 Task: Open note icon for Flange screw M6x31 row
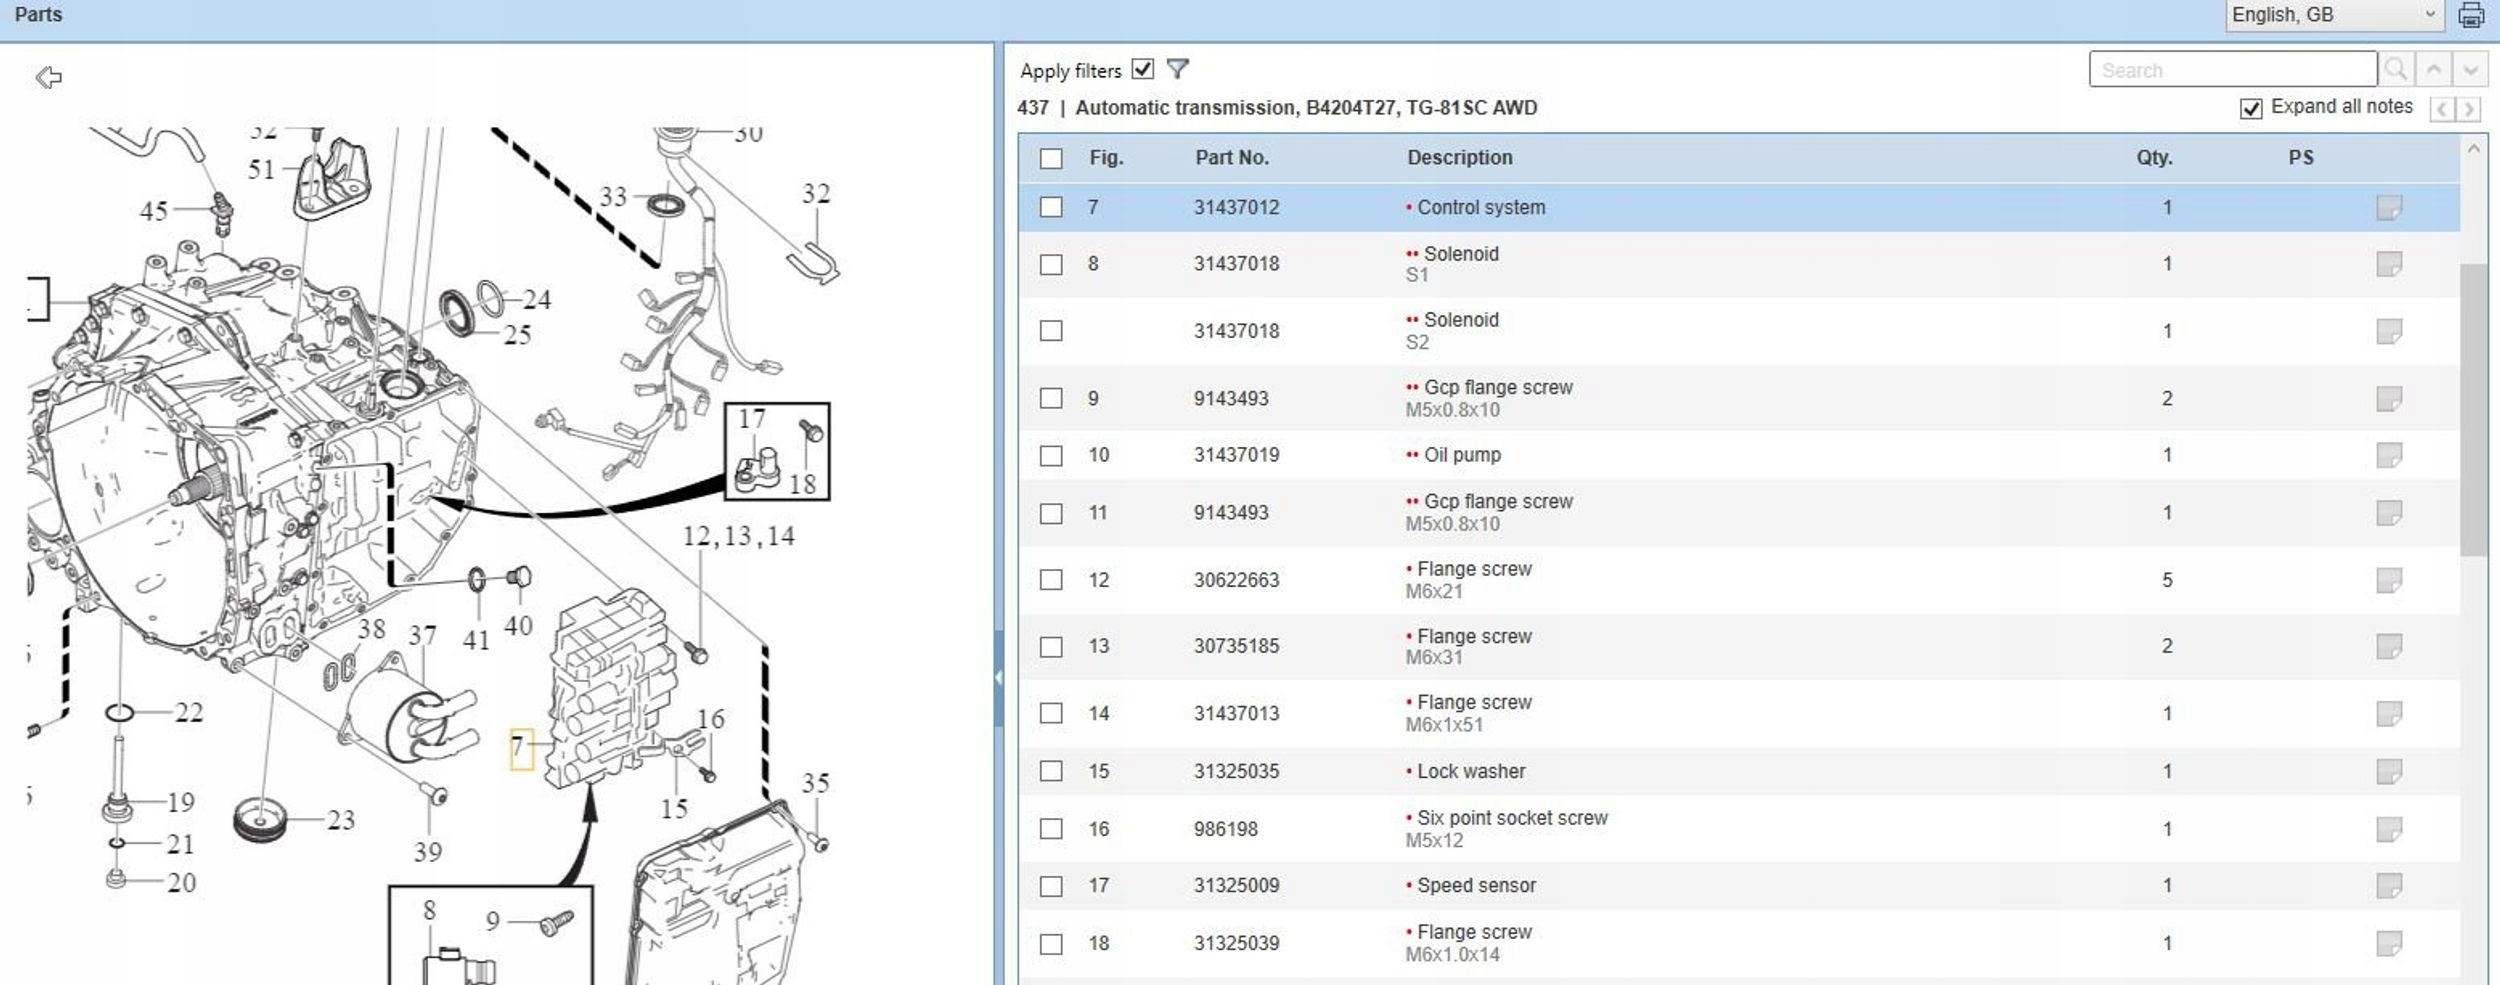pyautogui.click(x=2389, y=646)
